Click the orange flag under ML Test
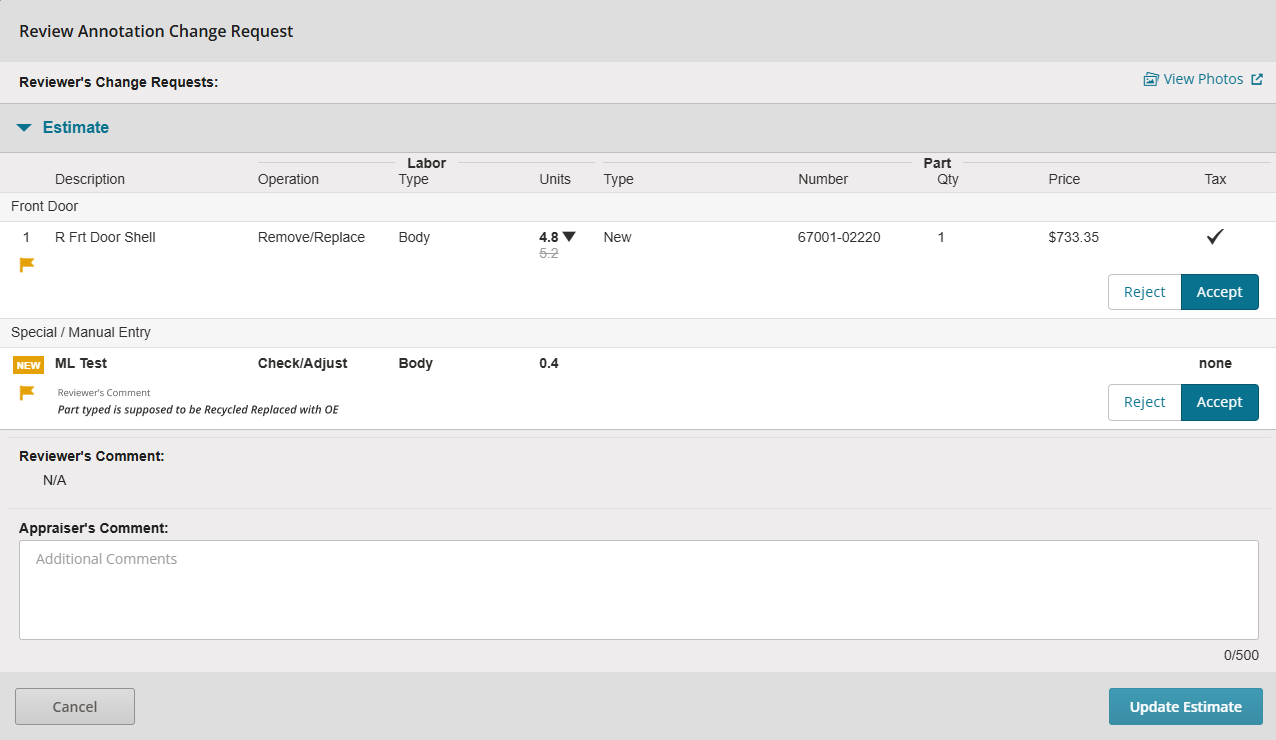 tap(26, 392)
